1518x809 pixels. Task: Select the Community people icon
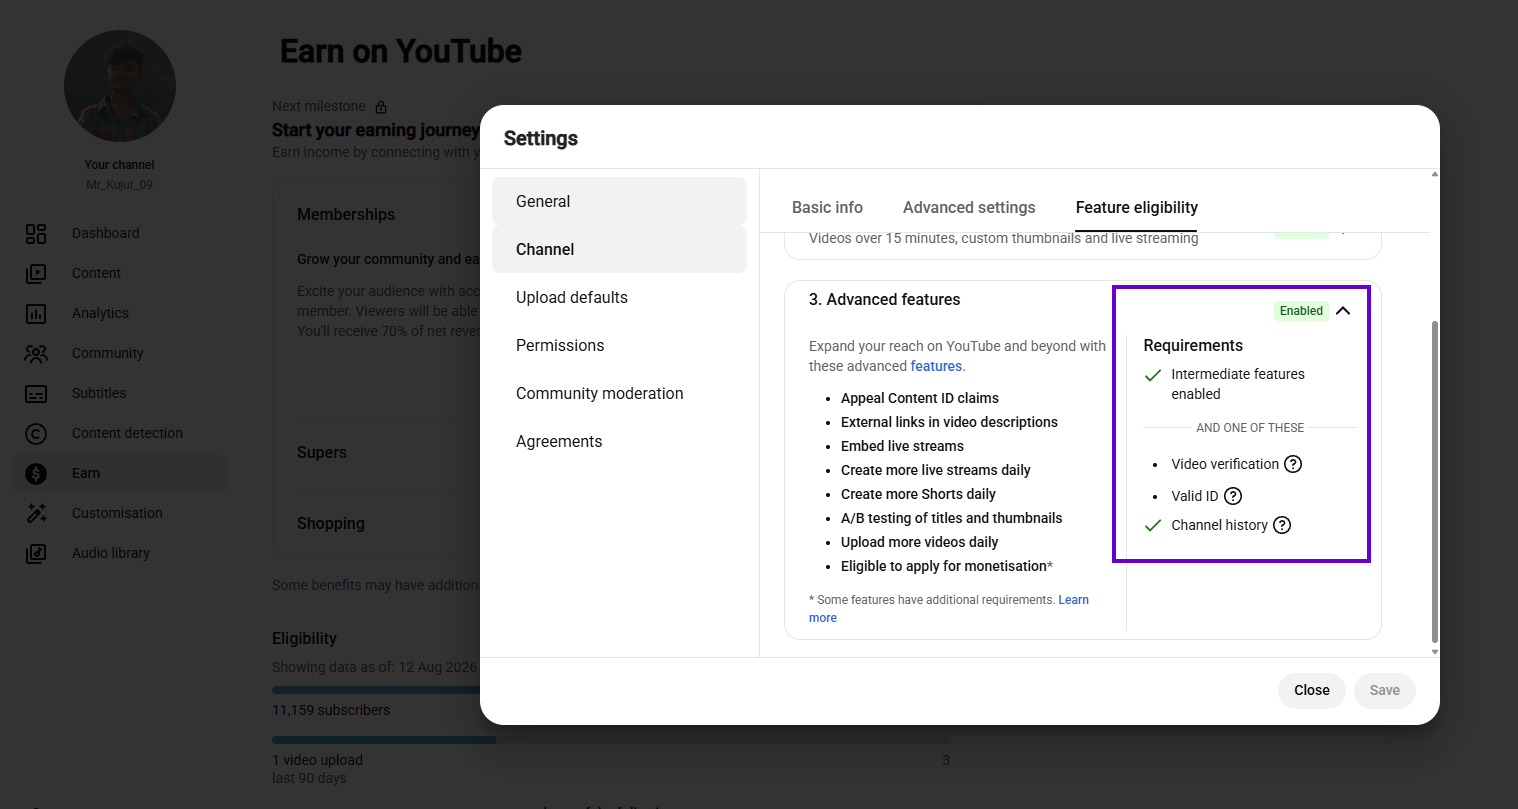[36, 353]
